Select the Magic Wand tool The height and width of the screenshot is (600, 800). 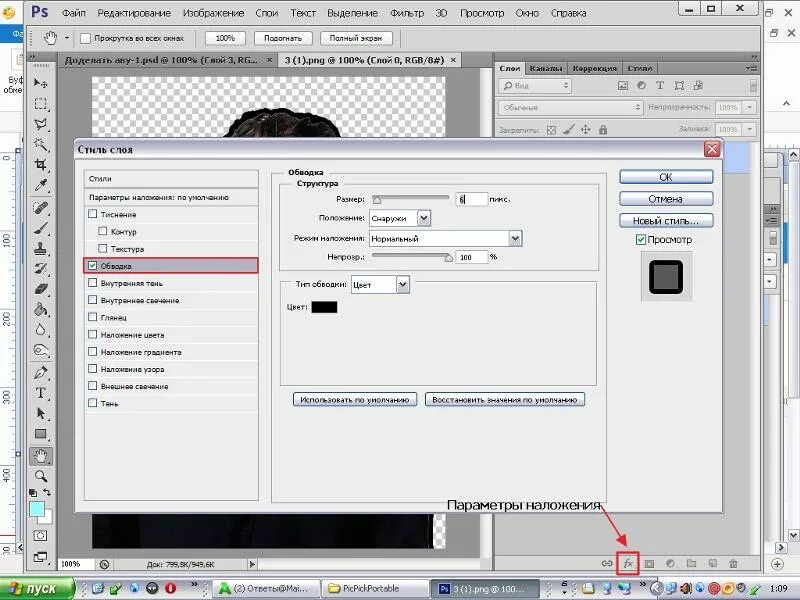point(40,144)
